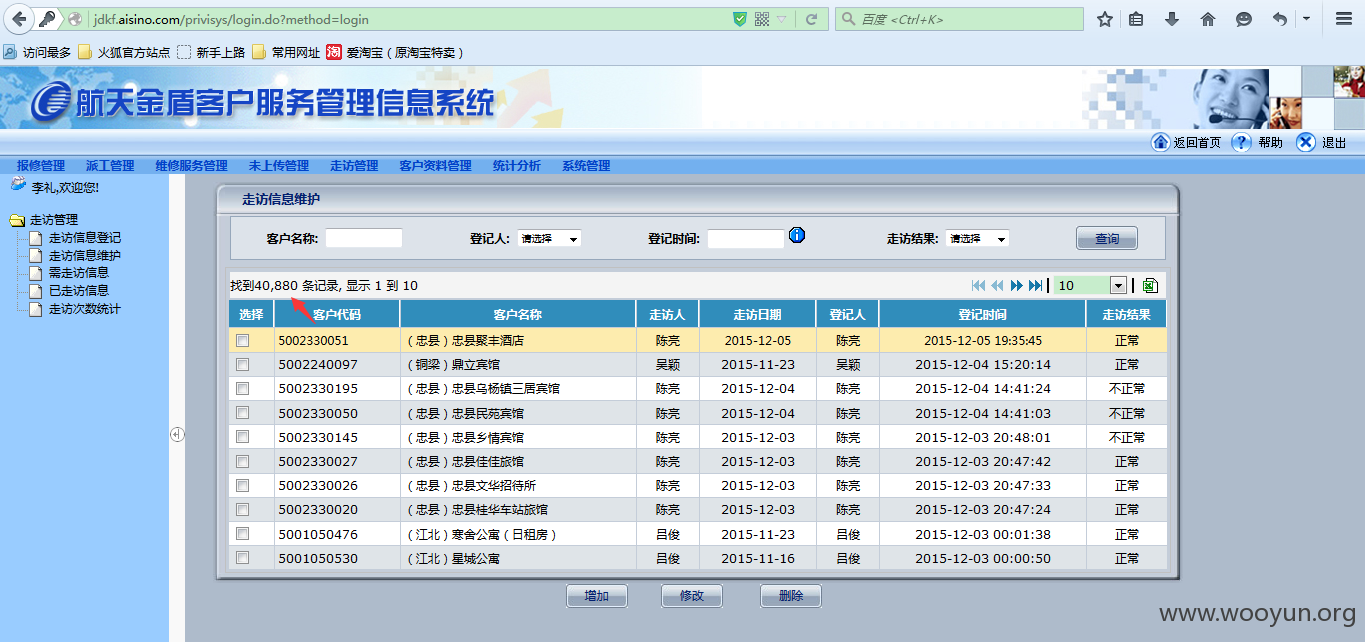The width and height of the screenshot is (1365, 642).
Task: Open the browser hamburger menu
Action: click(1344, 19)
